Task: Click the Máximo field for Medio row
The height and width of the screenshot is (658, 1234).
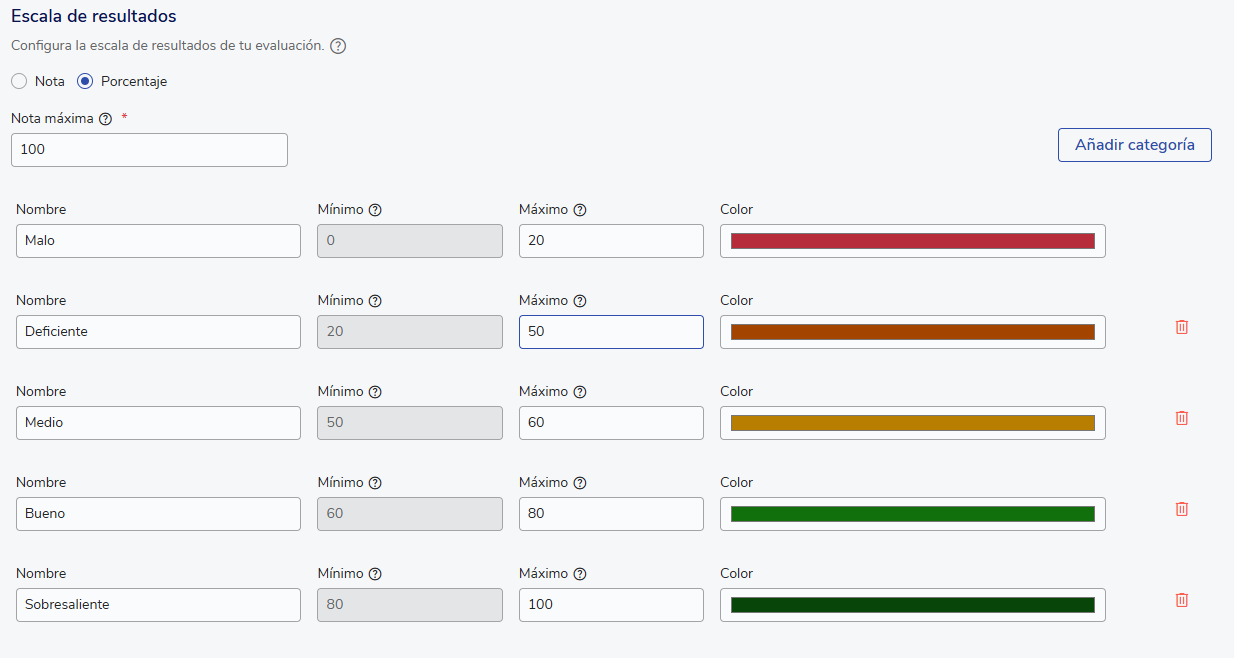Action: (611, 423)
